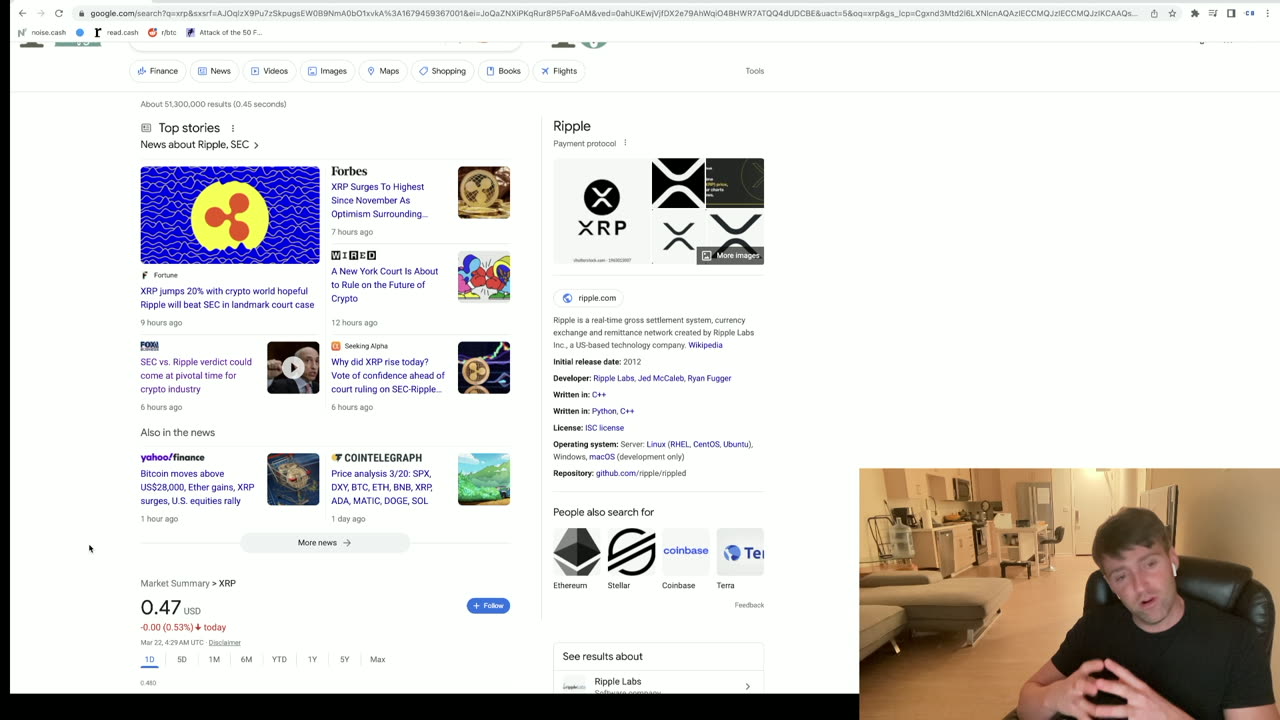Go back with the browser back arrow
1280x720 pixels.
pos(22,13)
